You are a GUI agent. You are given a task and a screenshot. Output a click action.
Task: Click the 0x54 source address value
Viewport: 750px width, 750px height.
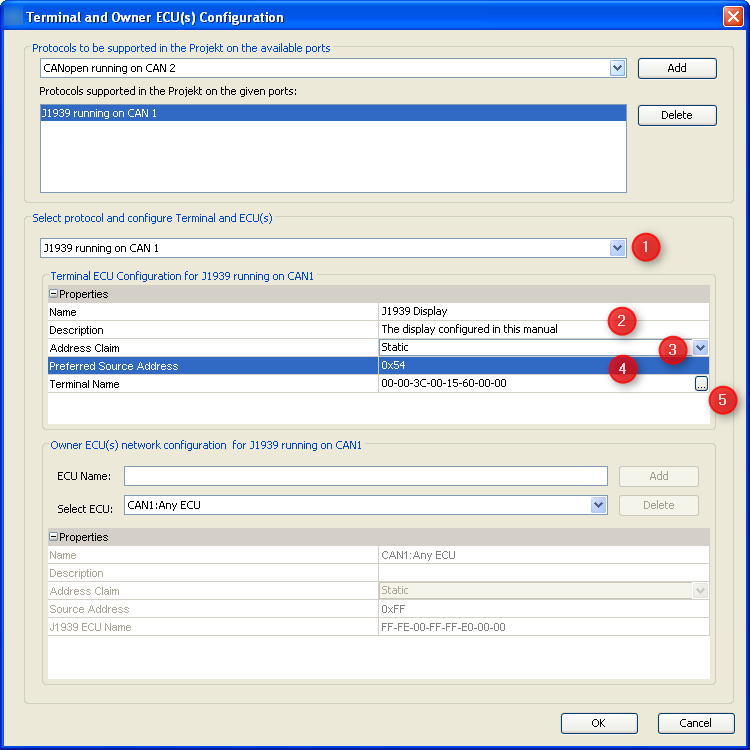393,365
